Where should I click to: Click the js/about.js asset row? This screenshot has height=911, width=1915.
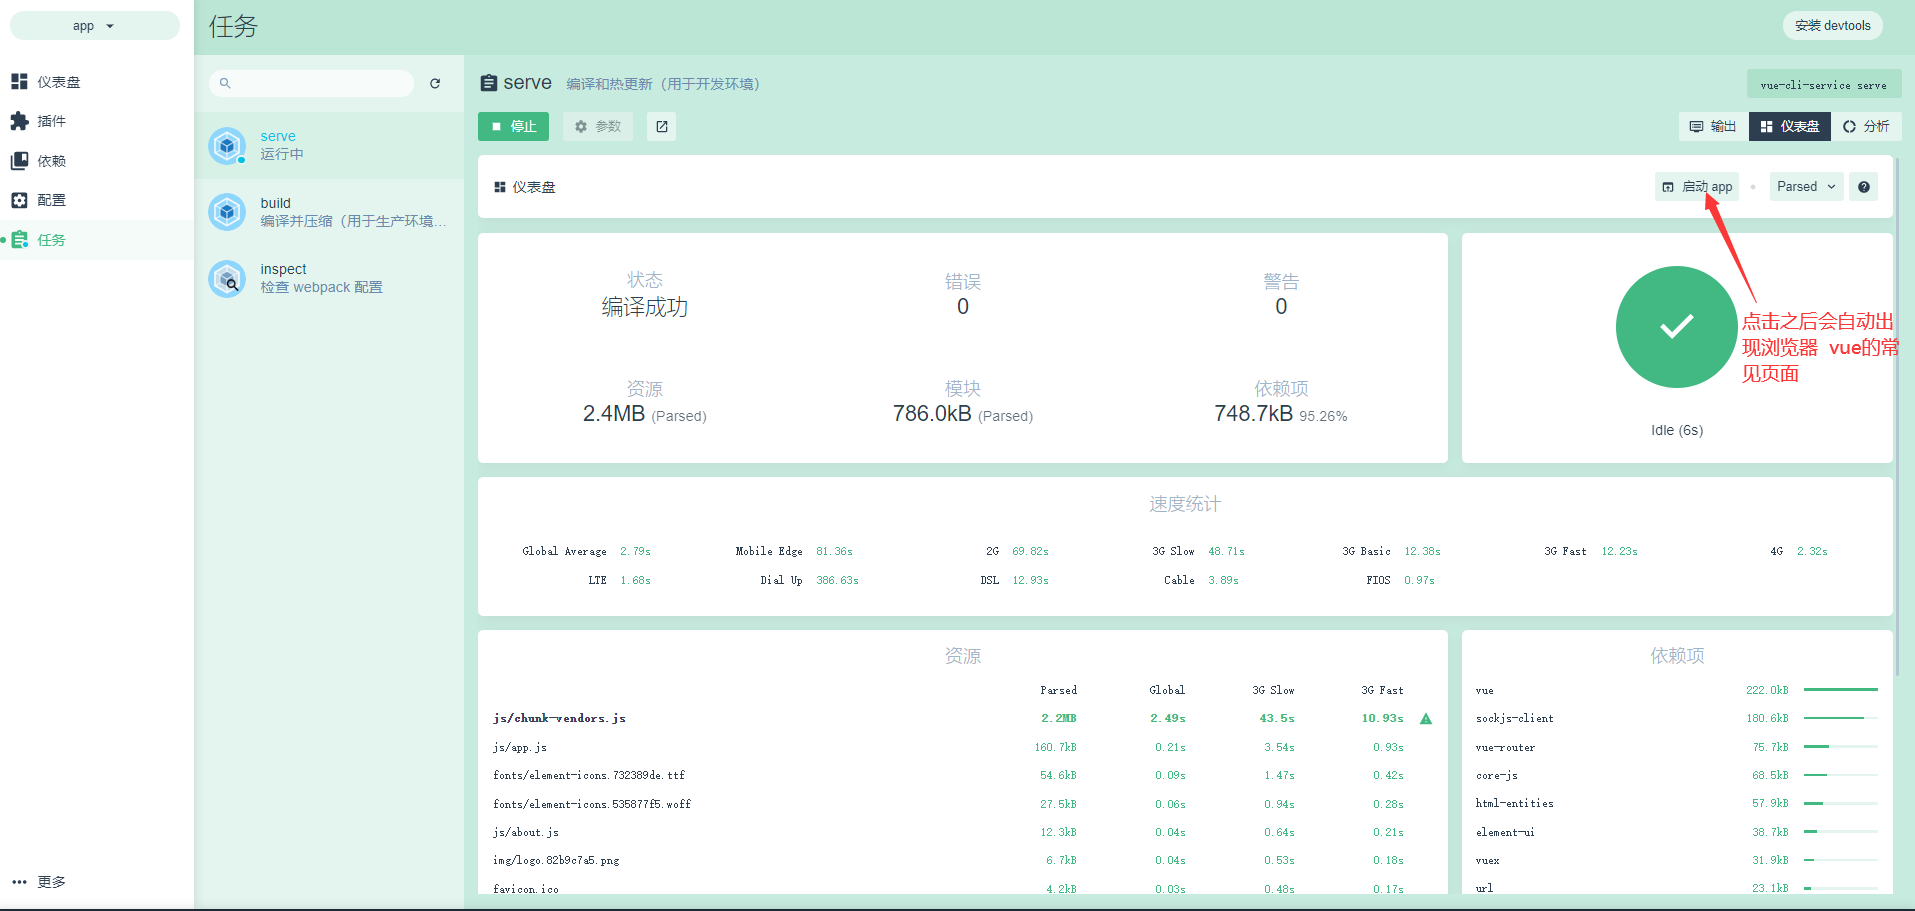click(963, 832)
